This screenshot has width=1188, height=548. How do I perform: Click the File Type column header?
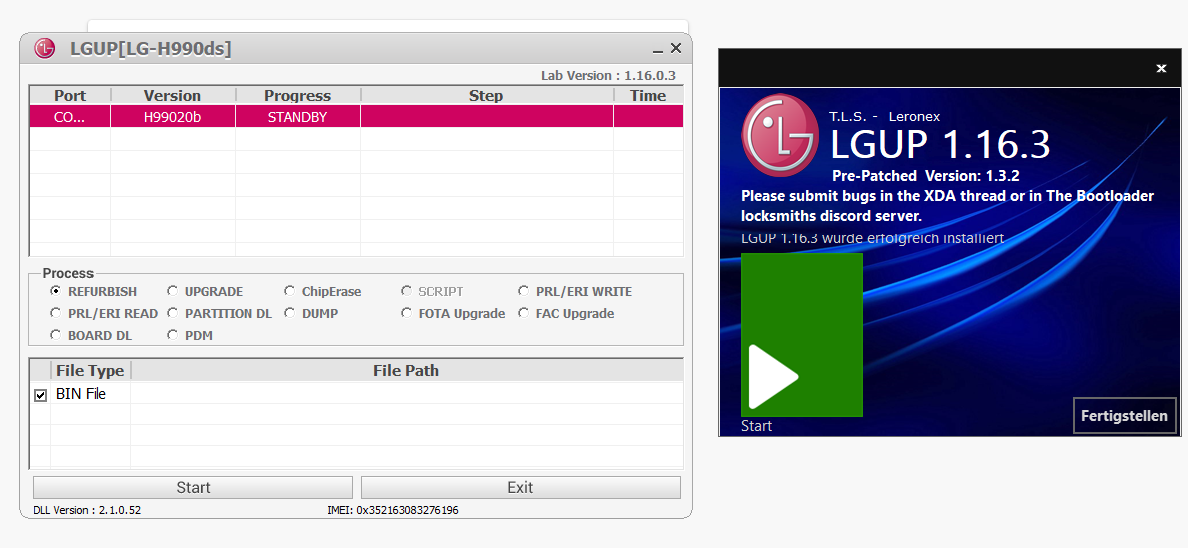click(90, 371)
